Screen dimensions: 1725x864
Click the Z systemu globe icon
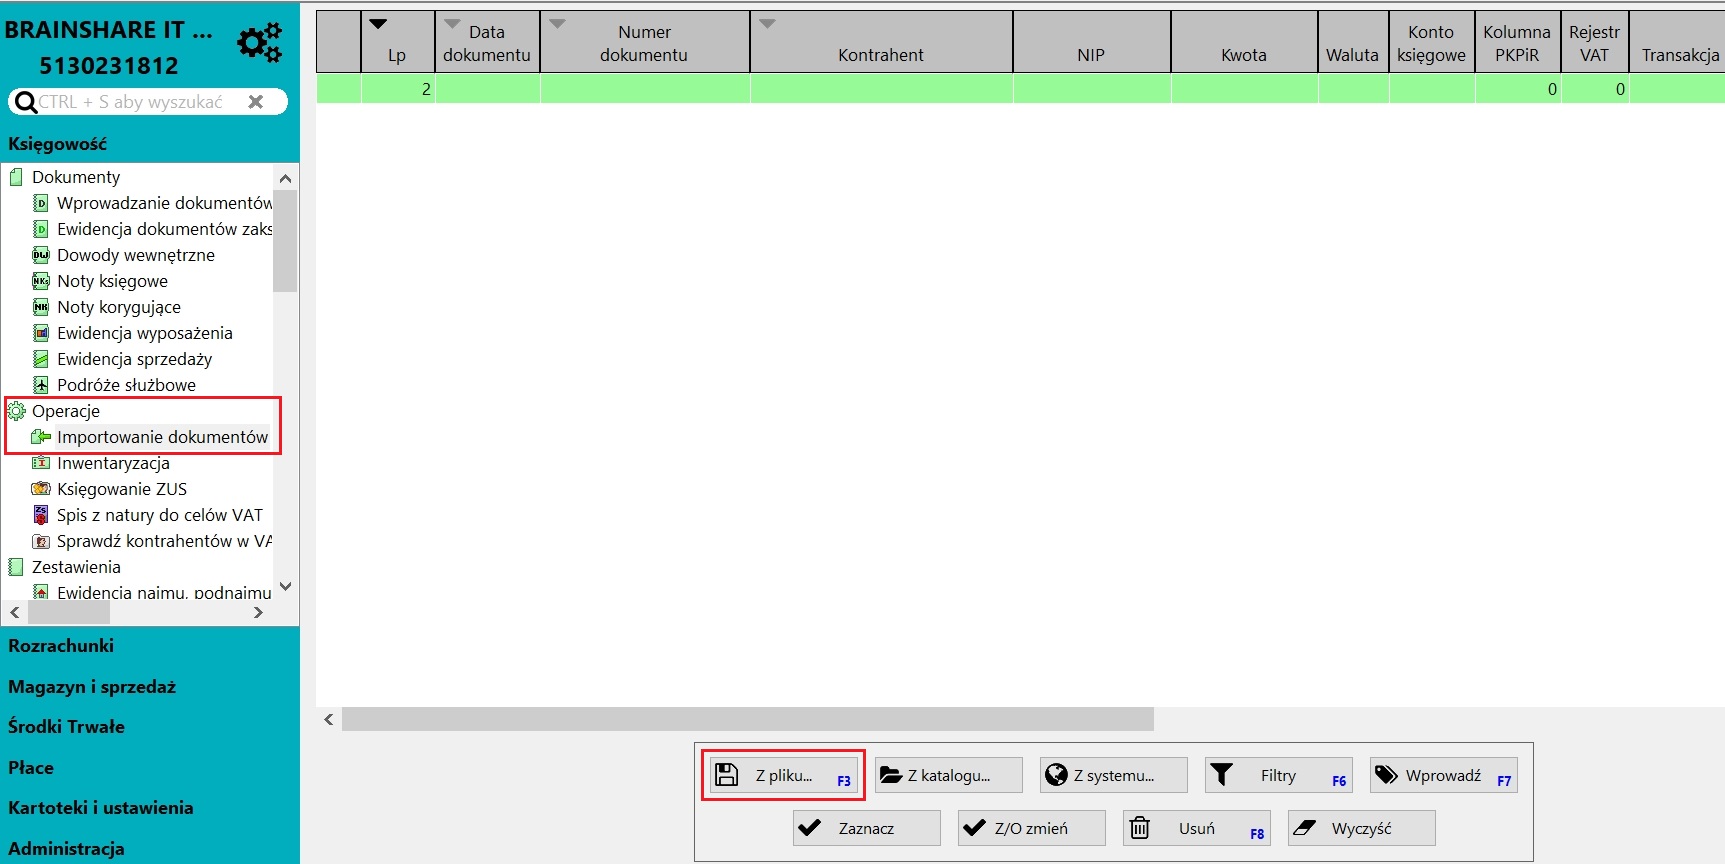tap(1056, 775)
